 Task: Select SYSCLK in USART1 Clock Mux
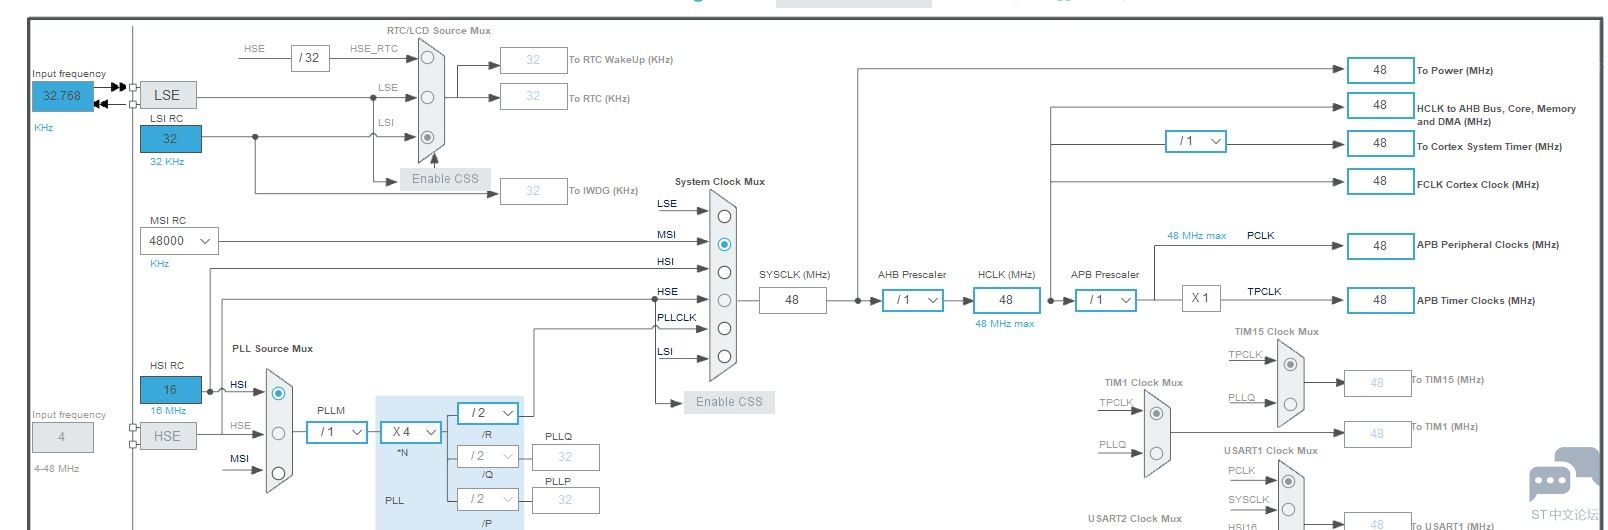[x=1289, y=507]
